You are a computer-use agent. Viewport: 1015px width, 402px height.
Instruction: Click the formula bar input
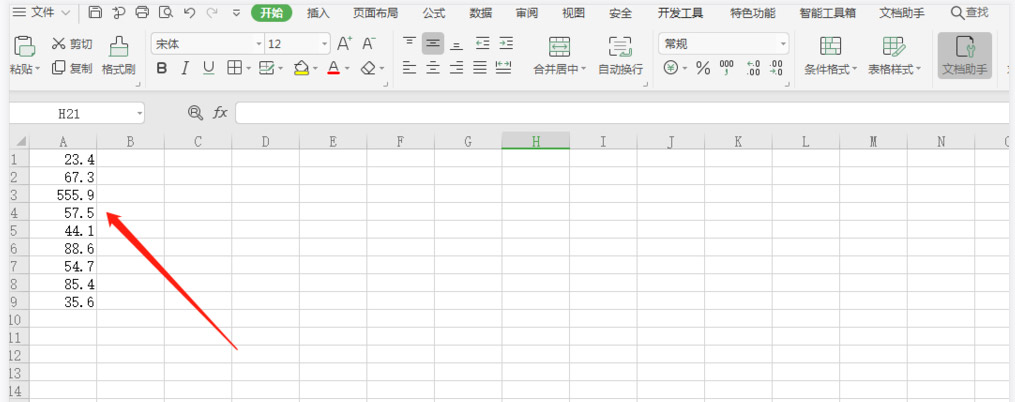click(x=623, y=113)
